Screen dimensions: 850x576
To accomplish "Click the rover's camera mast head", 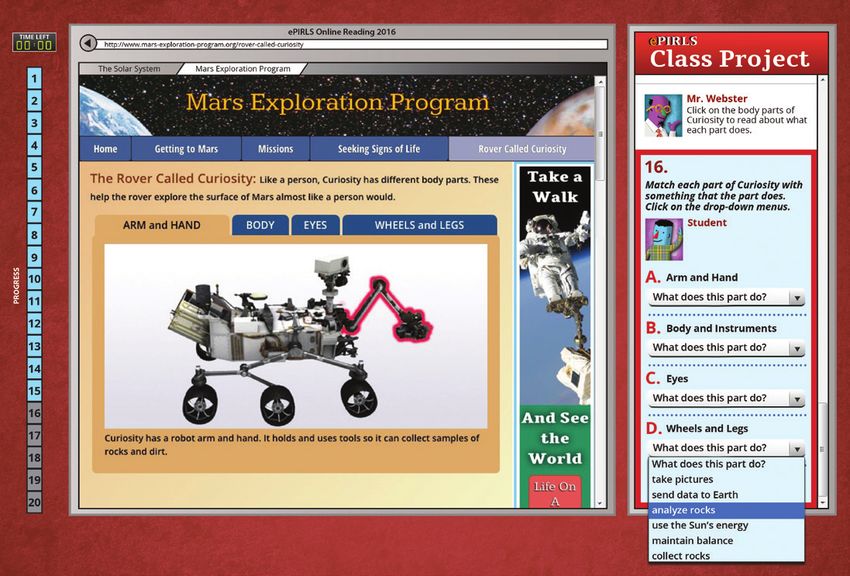I will [x=332, y=268].
